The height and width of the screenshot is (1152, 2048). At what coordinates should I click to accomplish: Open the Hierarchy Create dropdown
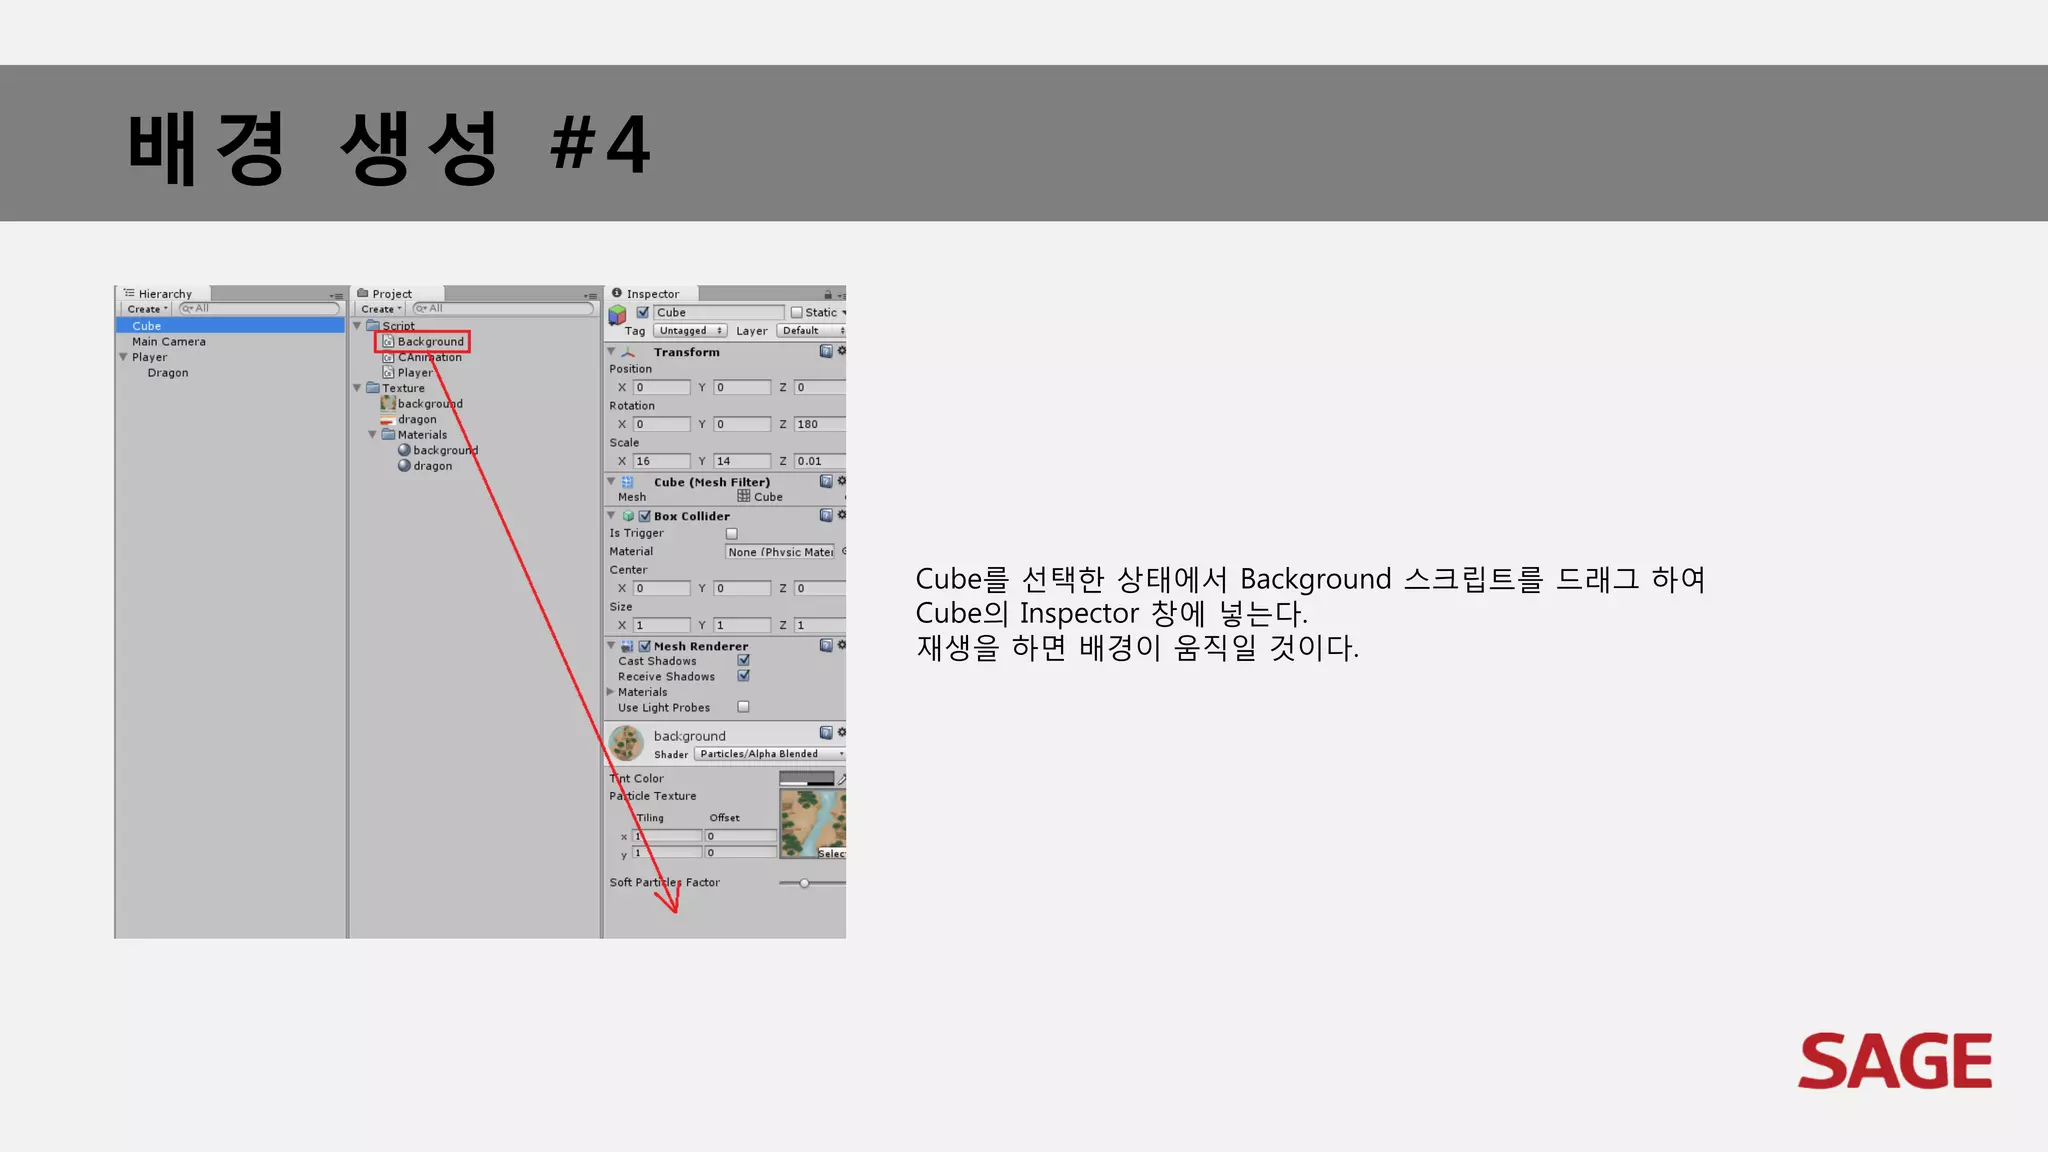147,309
